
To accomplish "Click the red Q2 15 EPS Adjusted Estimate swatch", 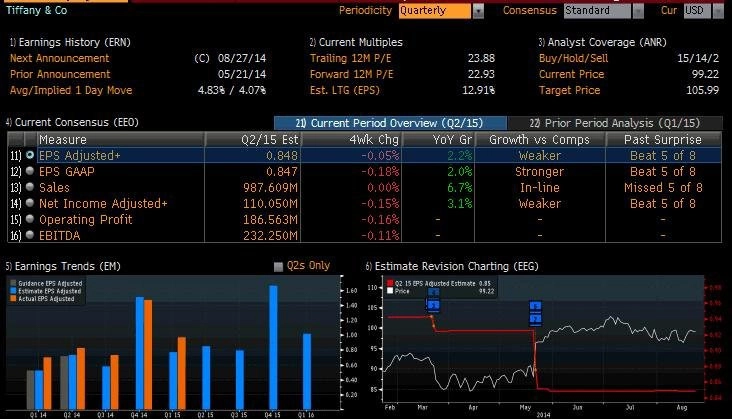I will pos(390,283).
